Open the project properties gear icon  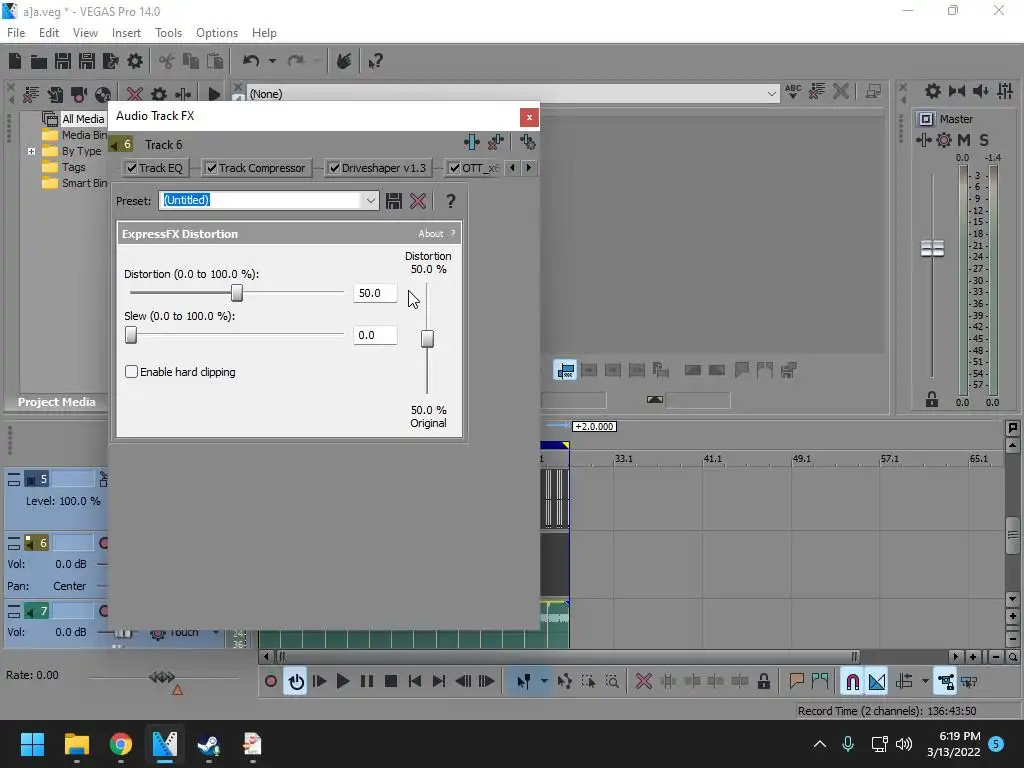click(135, 61)
